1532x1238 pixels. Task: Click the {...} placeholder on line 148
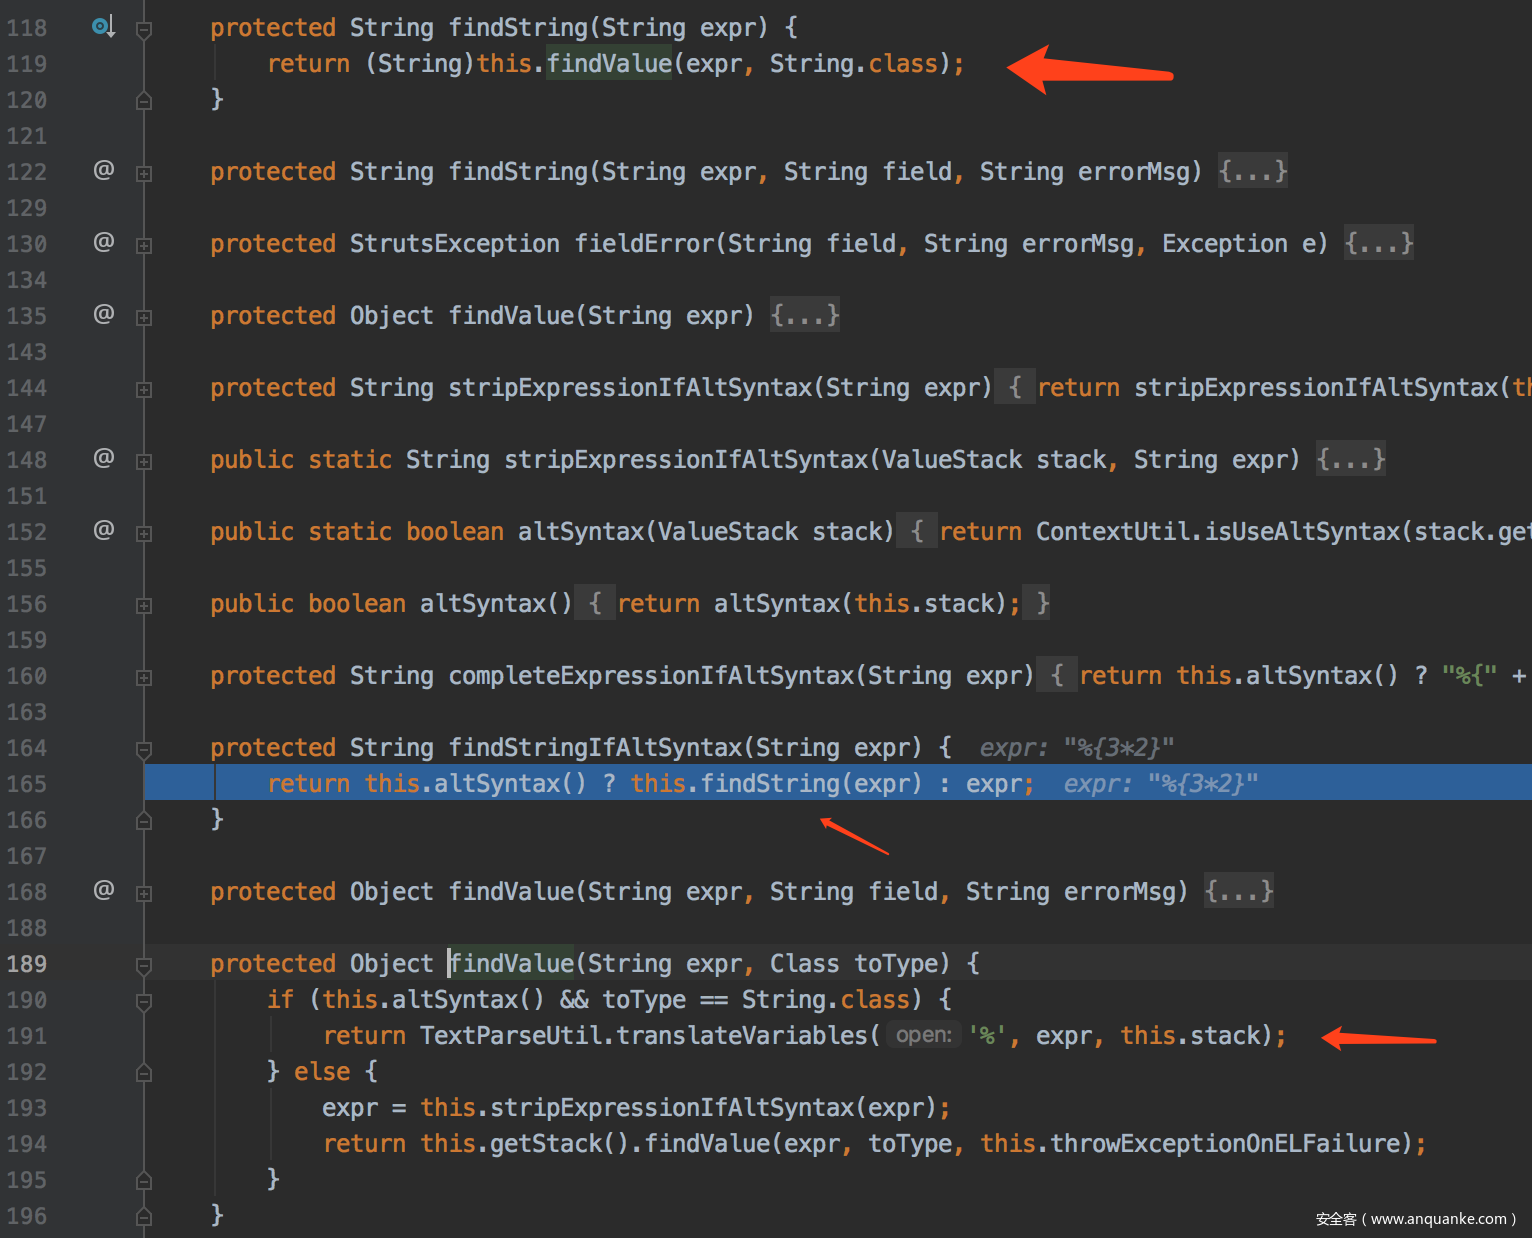tap(1350, 459)
